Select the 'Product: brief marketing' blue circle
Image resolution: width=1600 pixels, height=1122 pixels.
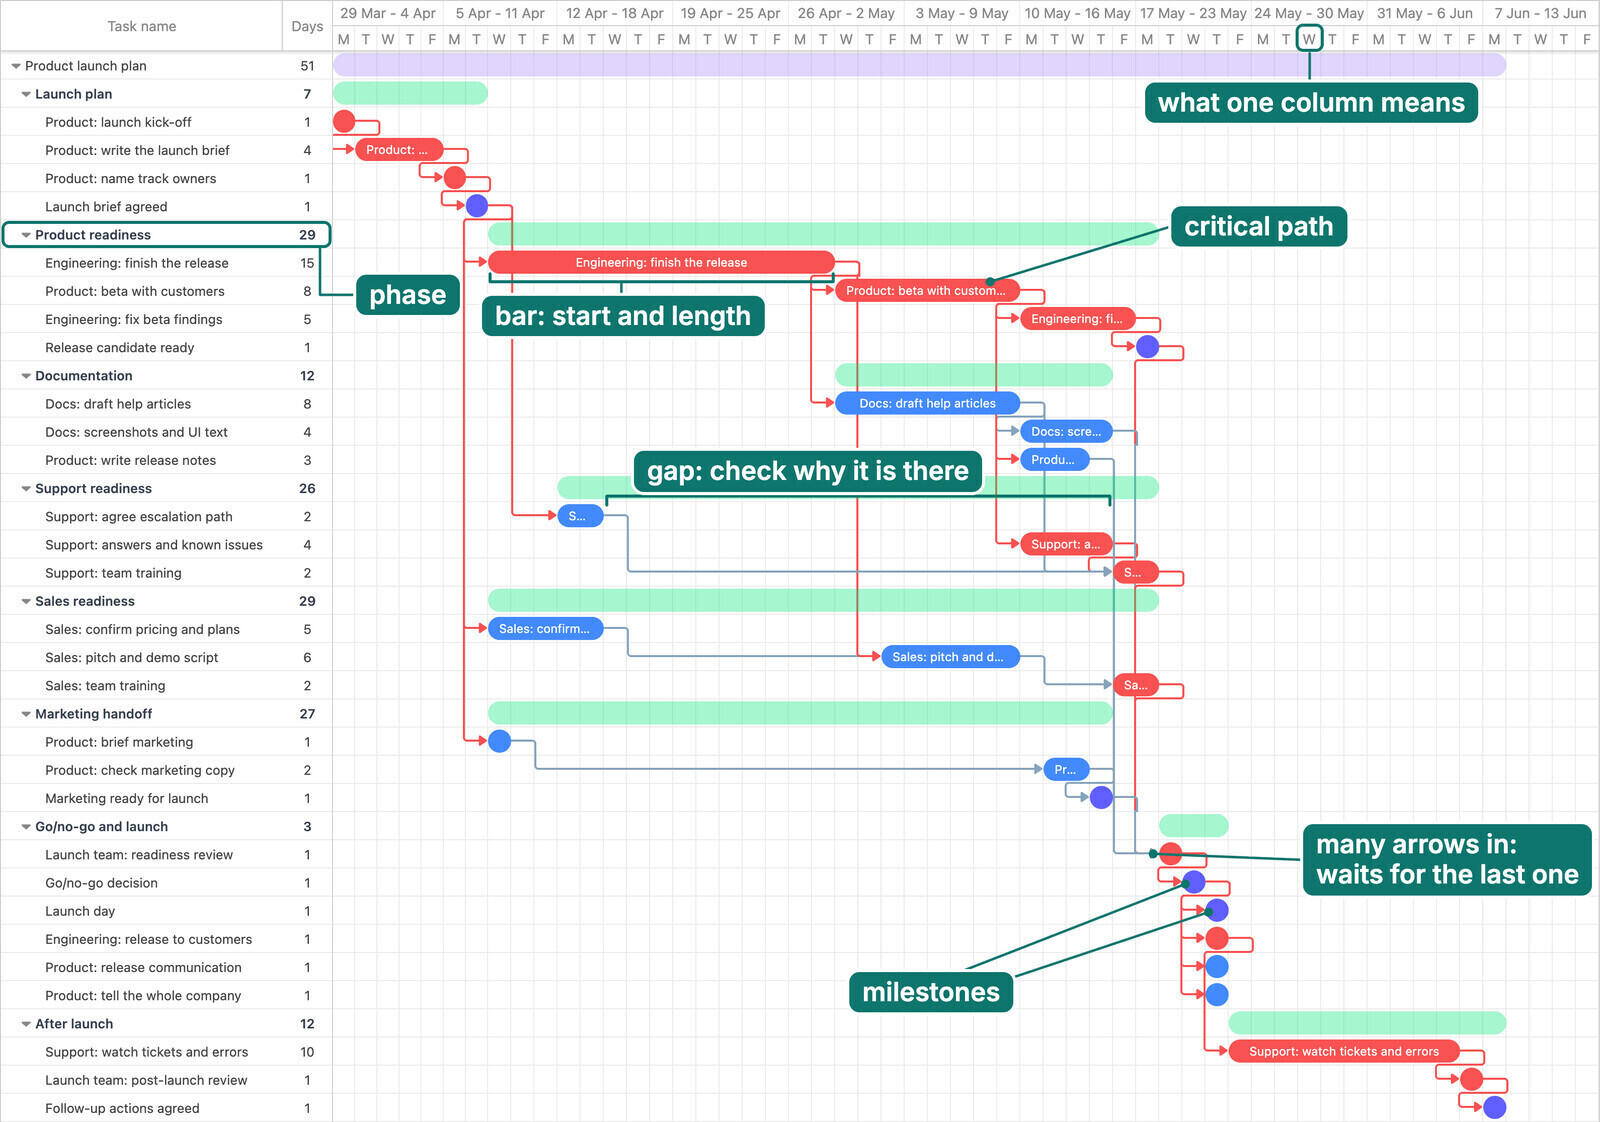pos(500,742)
